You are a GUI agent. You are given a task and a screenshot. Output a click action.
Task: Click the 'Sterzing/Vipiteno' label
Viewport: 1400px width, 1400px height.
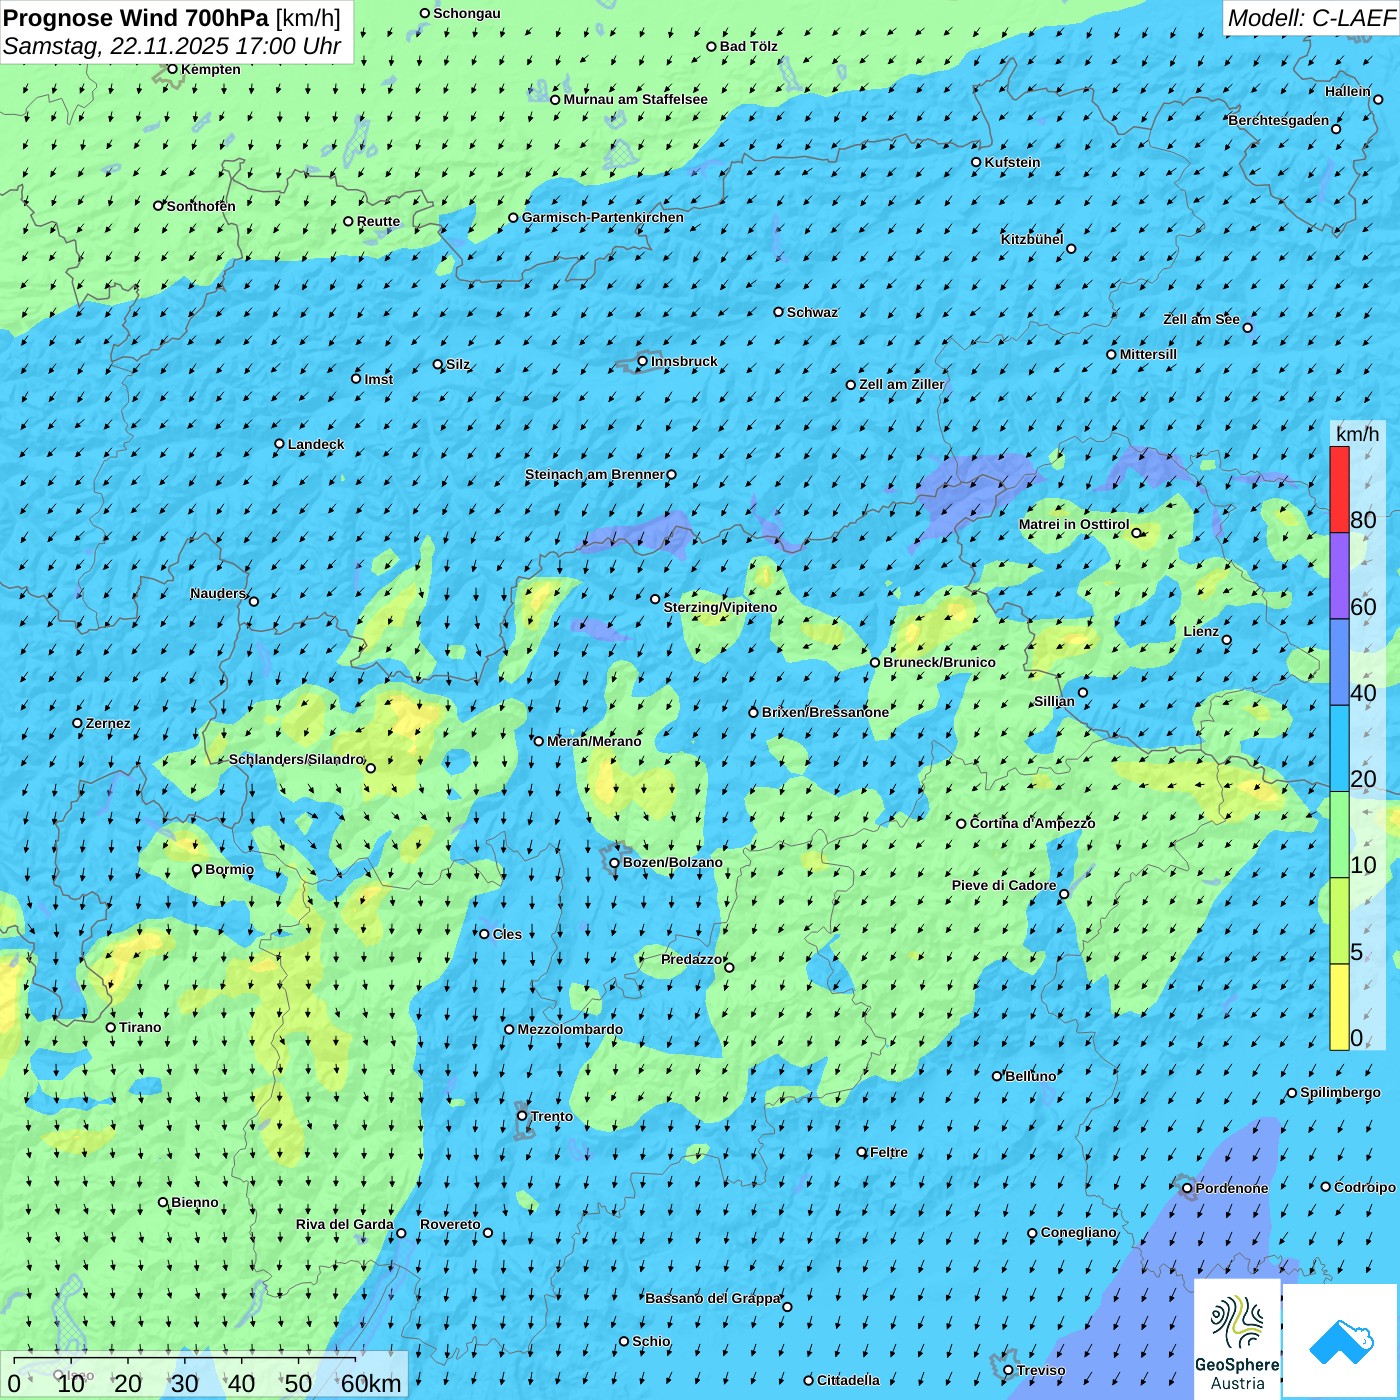pos(720,607)
